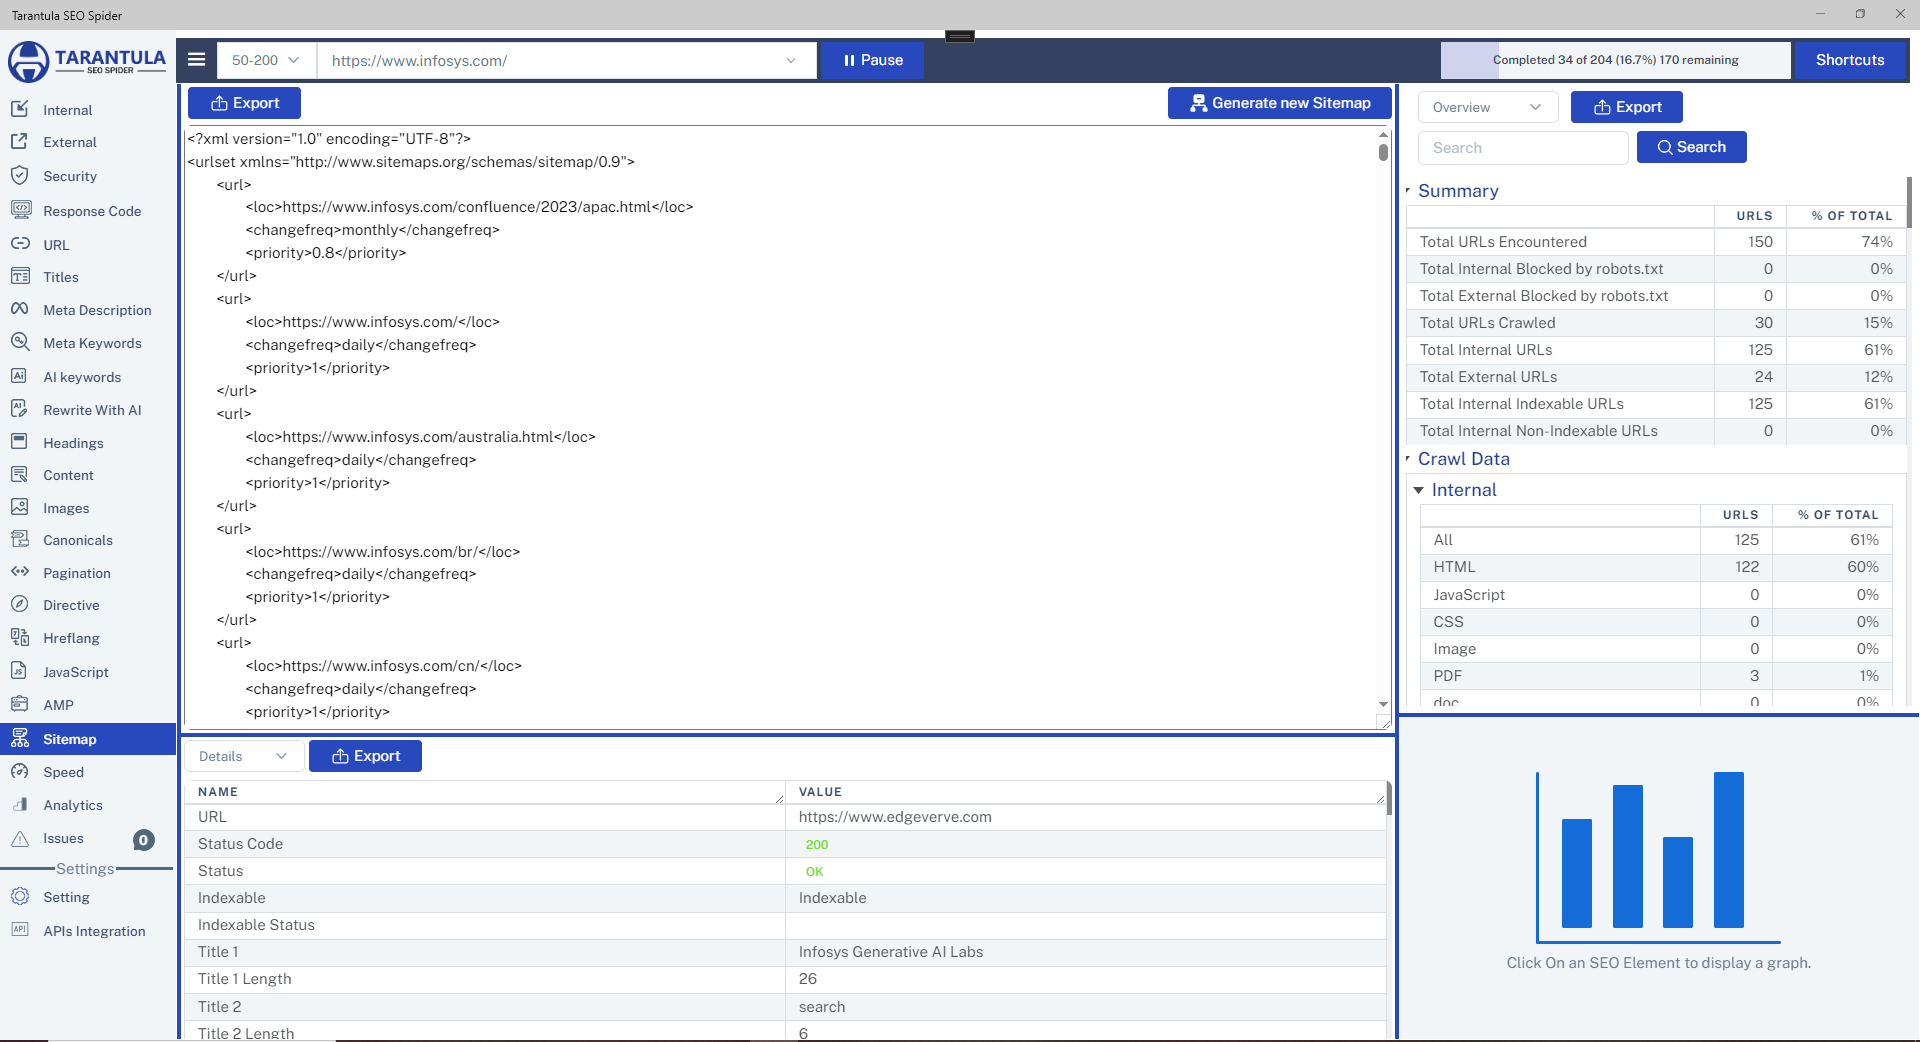Select the Headings icon
1920x1042 pixels.
click(x=19, y=442)
